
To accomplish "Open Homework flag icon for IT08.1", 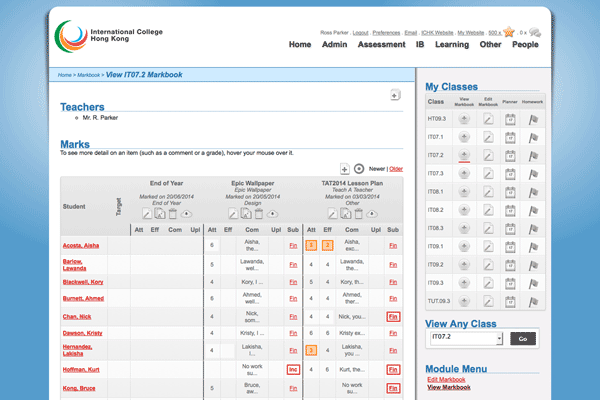I will [534, 192].
